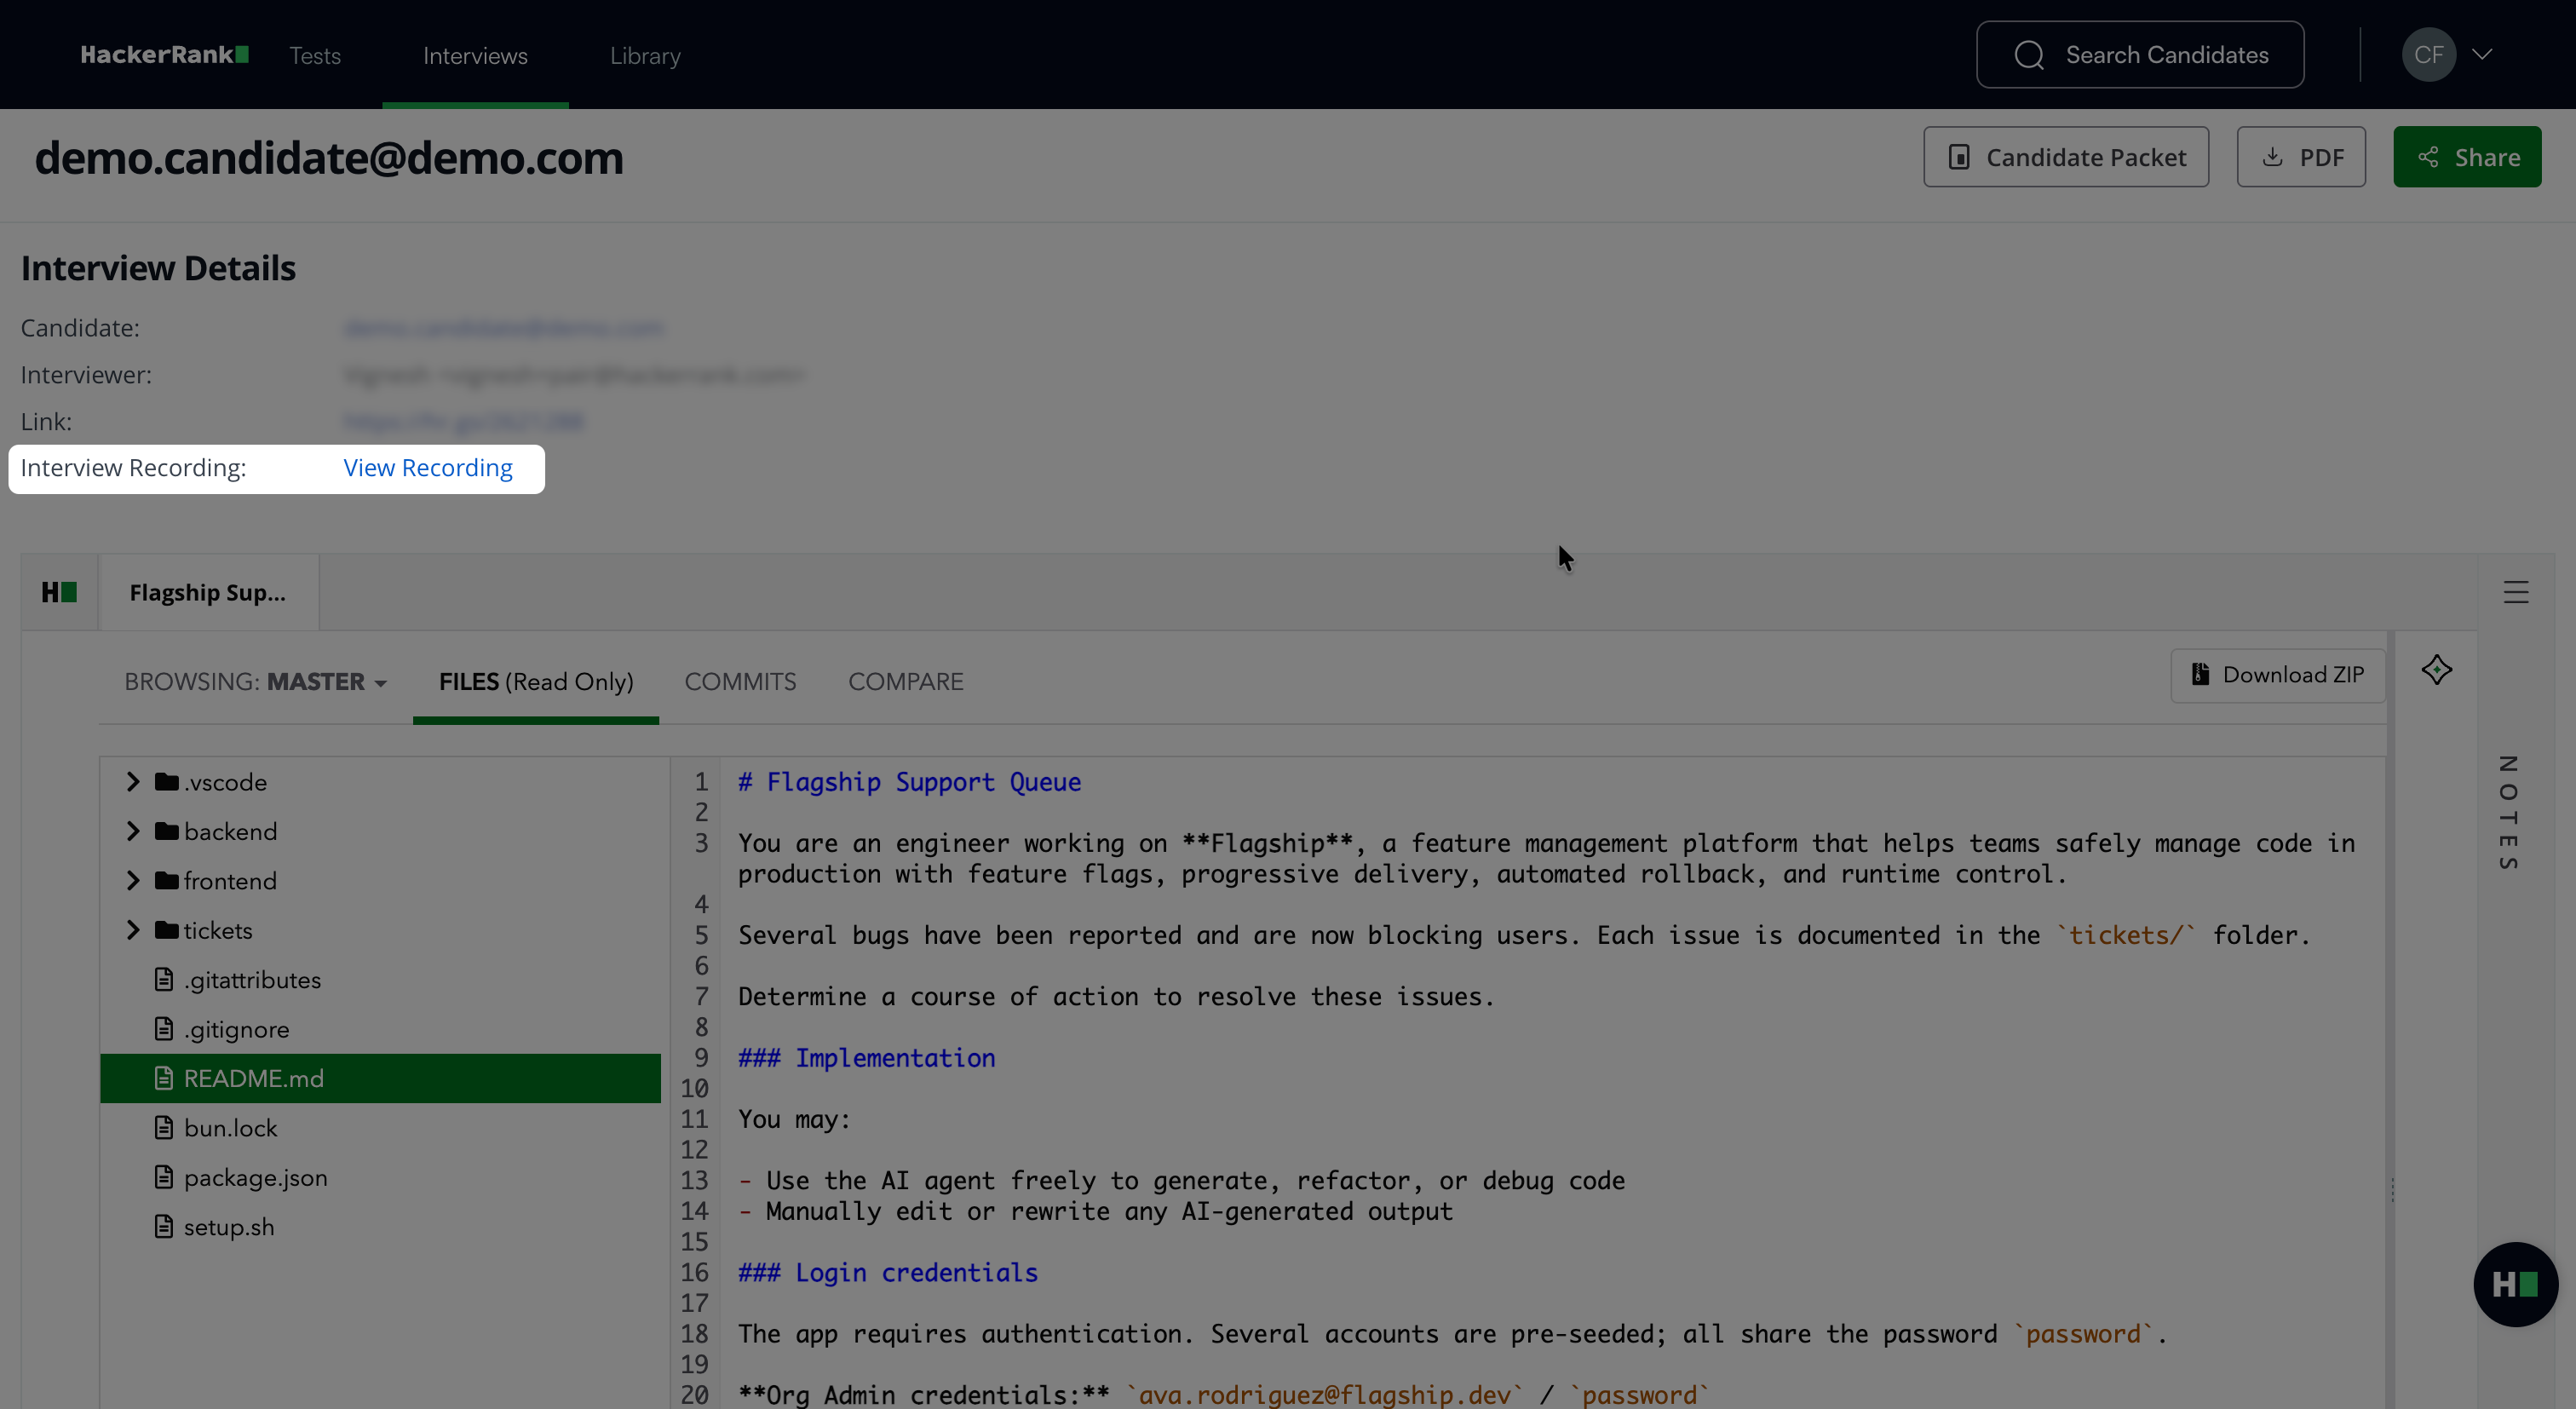Switch to the COMPARE tab
This screenshot has width=2576, height=1409.
[905, 682]
